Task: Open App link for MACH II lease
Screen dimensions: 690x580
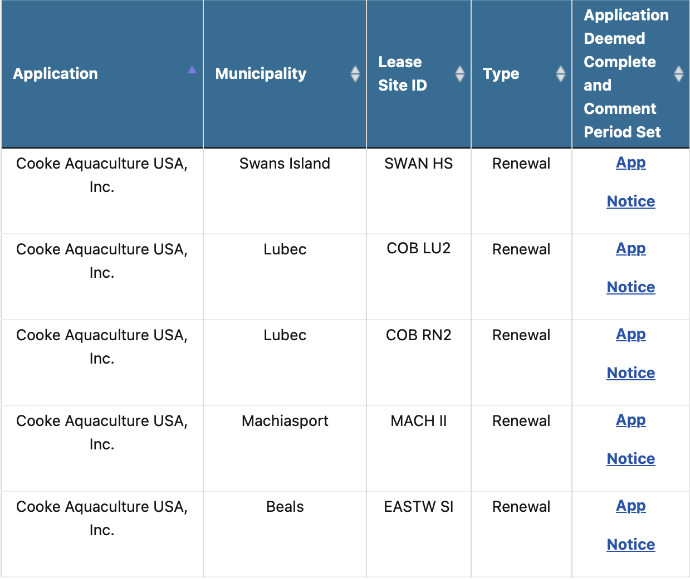Action: tap(631, 420)
